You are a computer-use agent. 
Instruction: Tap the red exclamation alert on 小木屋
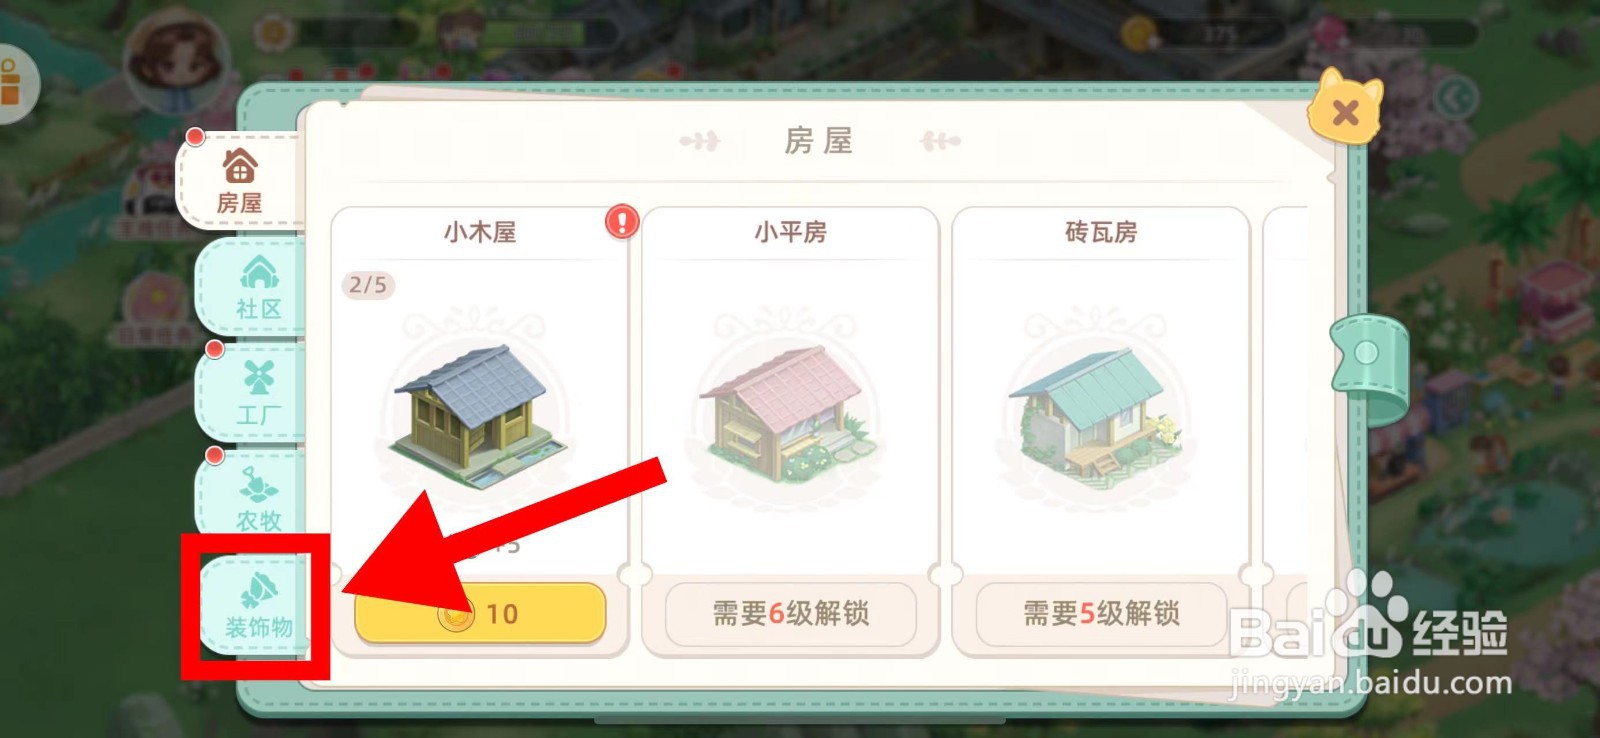click(x=621, y=221)
